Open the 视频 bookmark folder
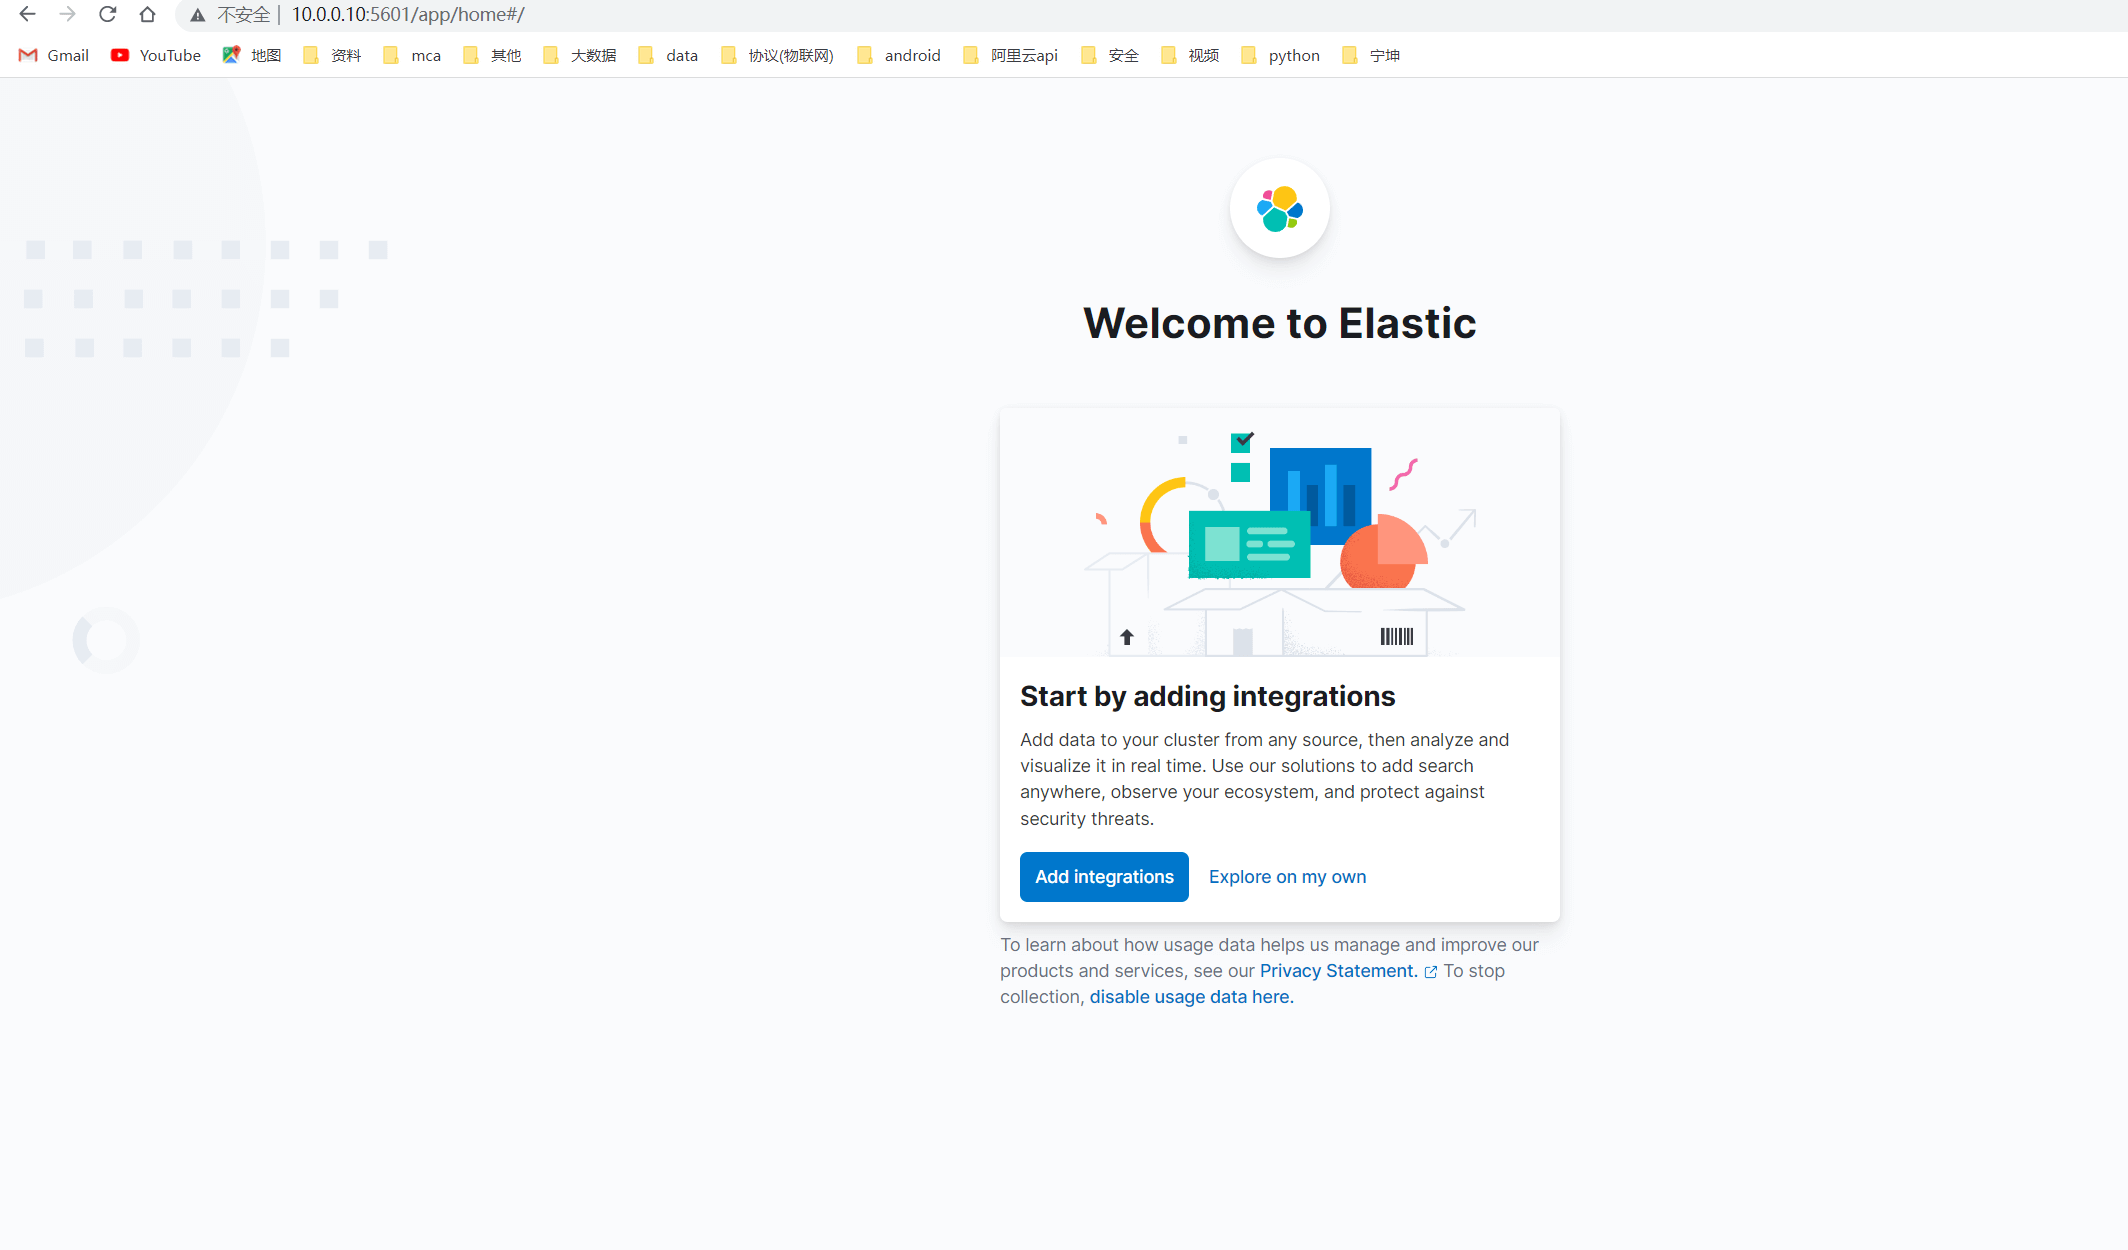Viewport: 2128px width, 1250px height. click(1190, 55)
